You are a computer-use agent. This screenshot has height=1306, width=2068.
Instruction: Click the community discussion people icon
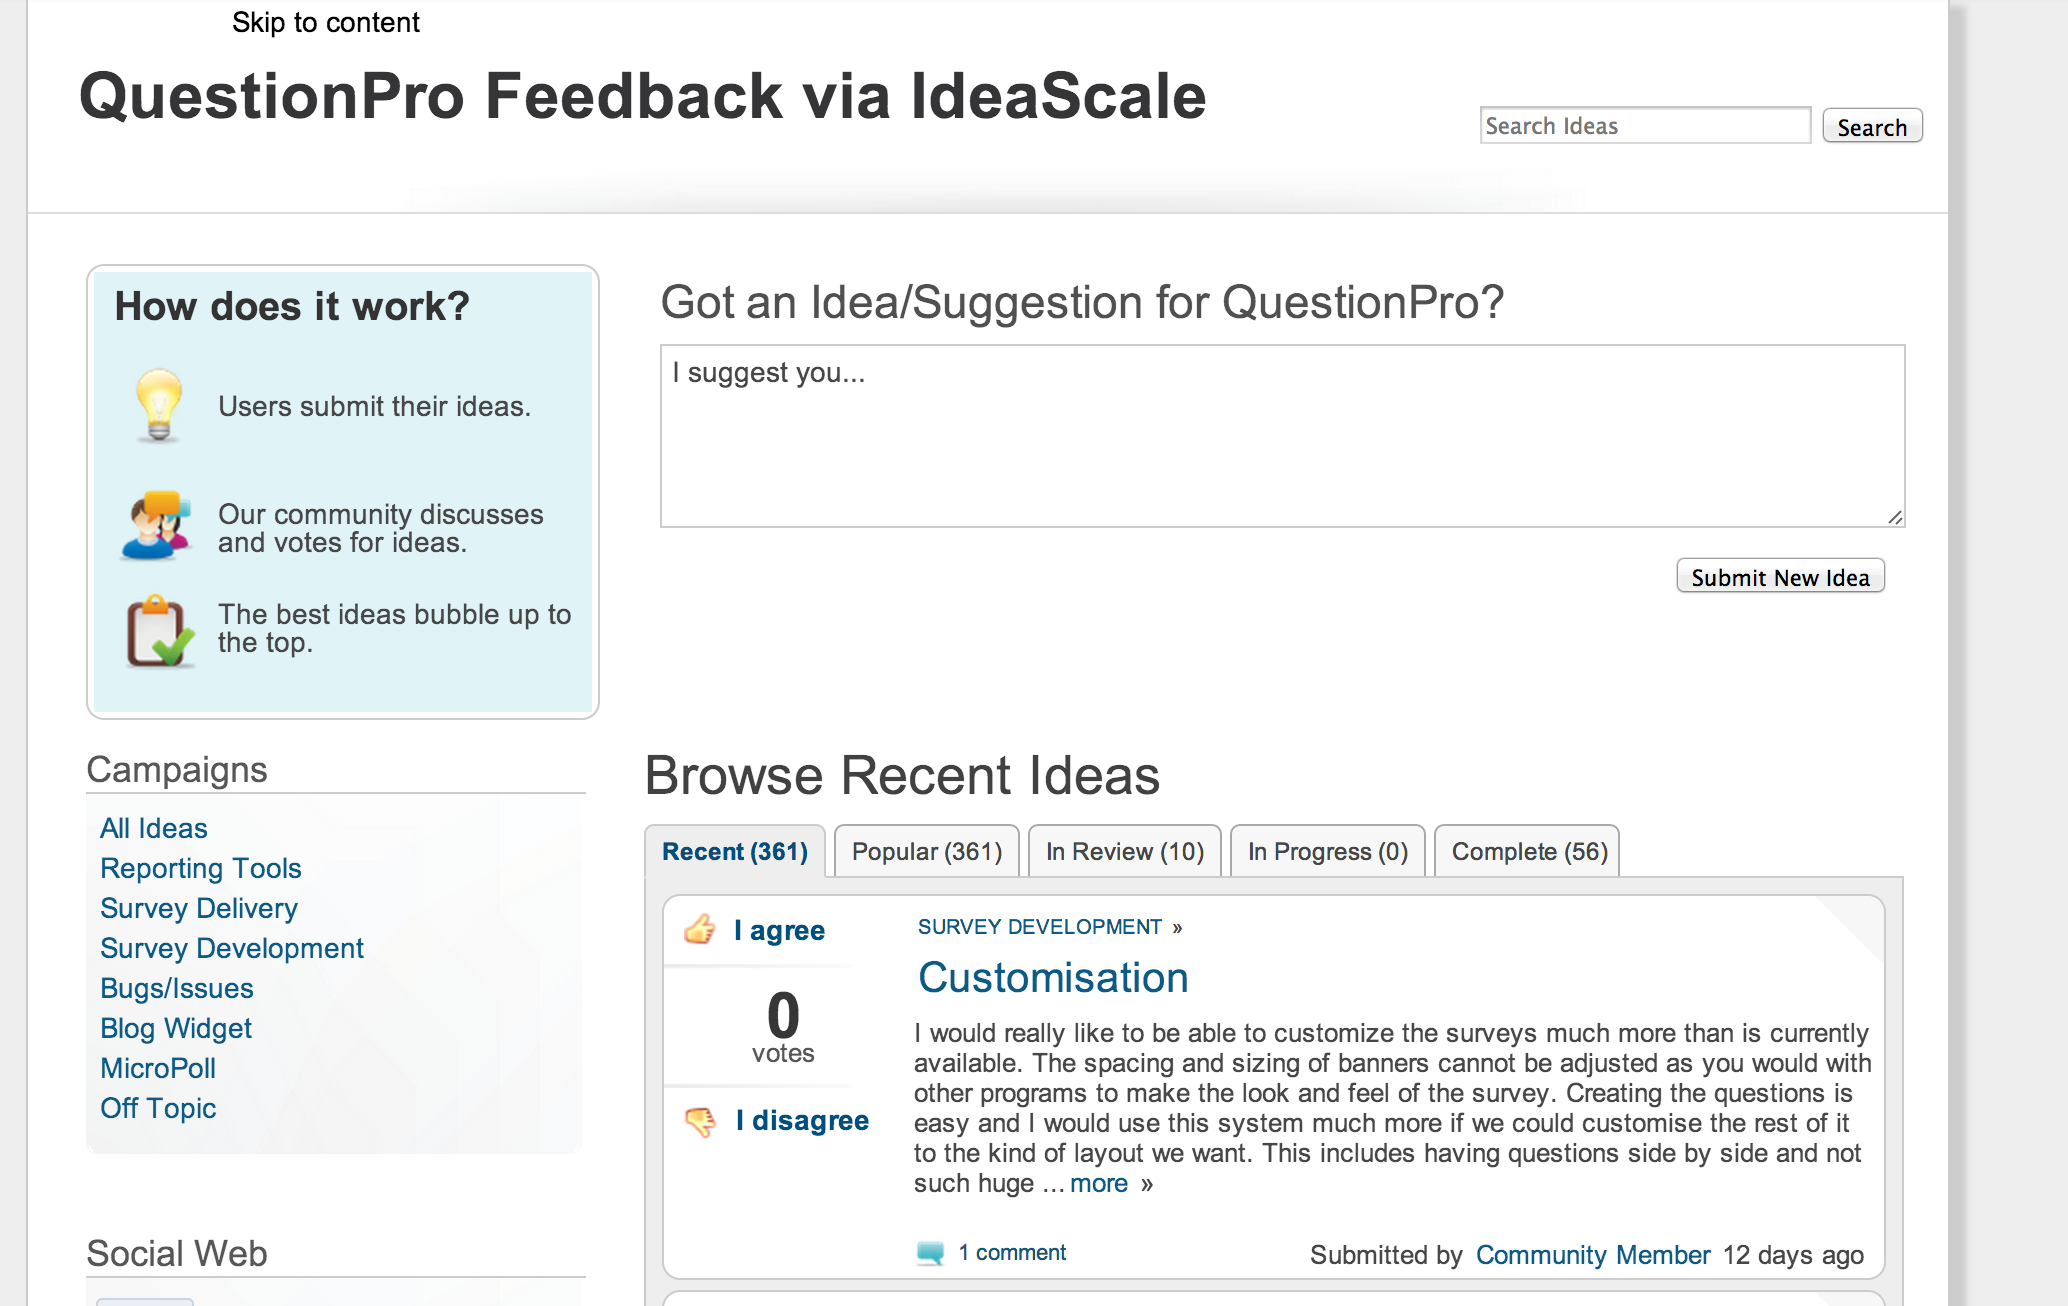coord(157,527)
